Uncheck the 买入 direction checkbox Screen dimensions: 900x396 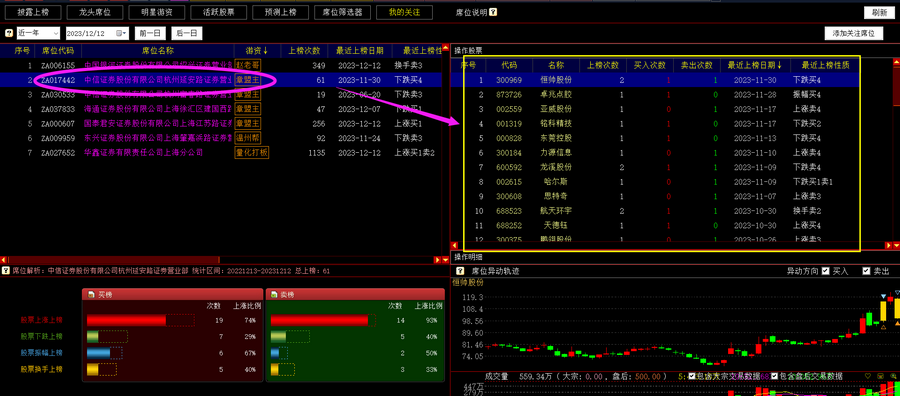[x=825, y=271]
